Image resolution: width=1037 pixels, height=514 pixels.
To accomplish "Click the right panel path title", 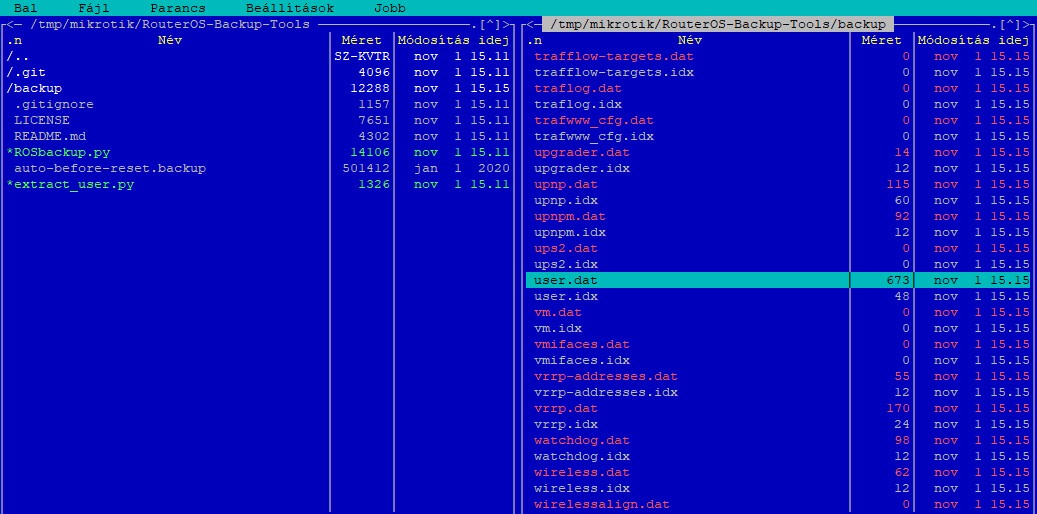I will pyautogui.click(x=718, y=24).
